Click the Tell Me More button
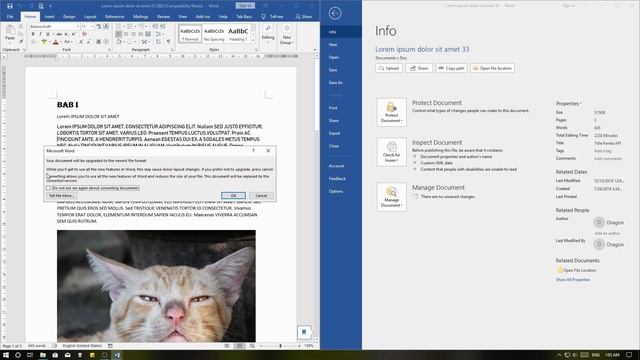The image size is (640, 360). (61, 196)
